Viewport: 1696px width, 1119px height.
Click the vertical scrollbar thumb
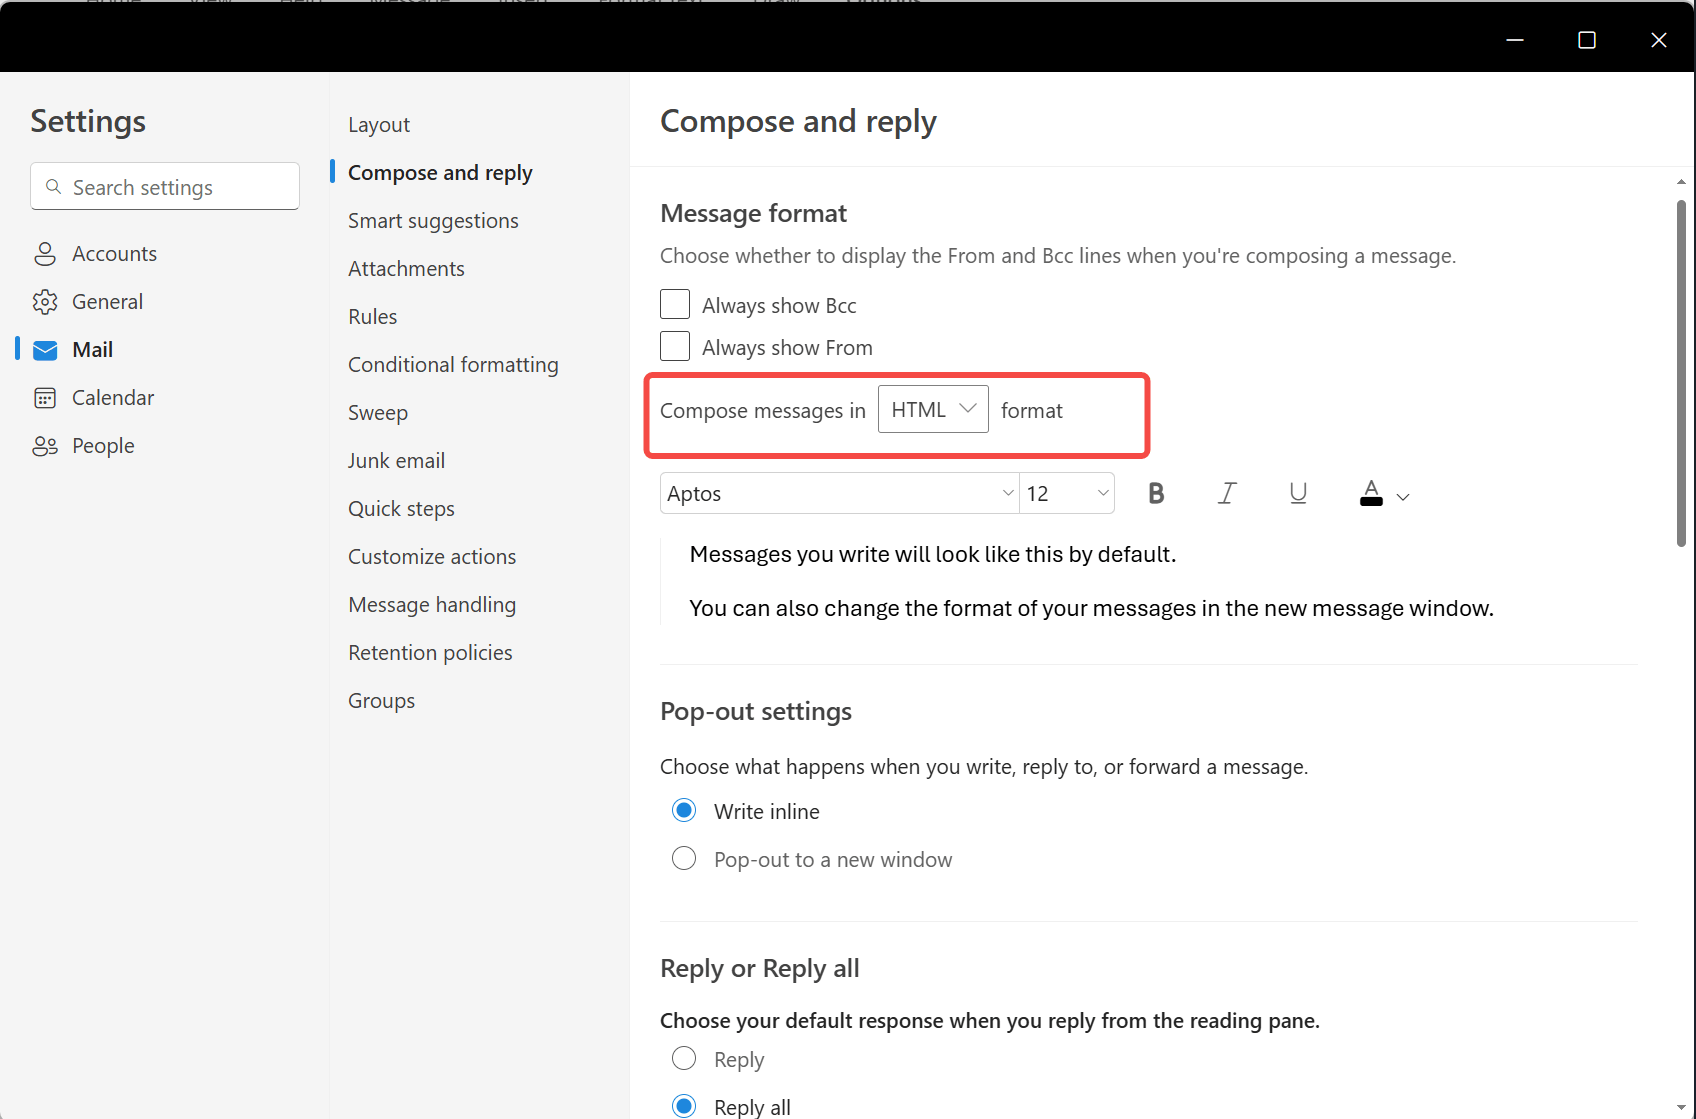pos(1681,373)
